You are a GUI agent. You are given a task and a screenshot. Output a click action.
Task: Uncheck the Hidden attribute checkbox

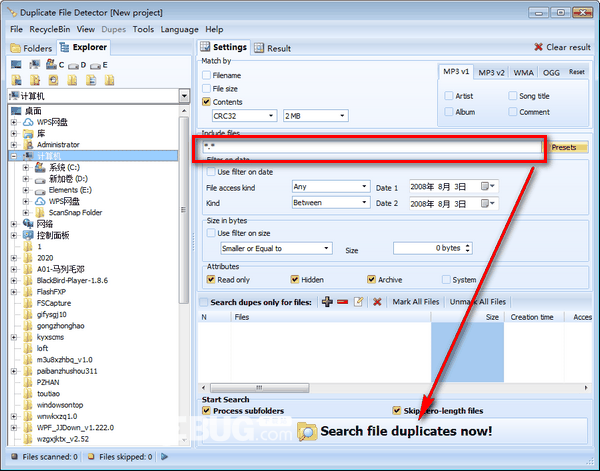pyautogui.click(x=295, y=280)
